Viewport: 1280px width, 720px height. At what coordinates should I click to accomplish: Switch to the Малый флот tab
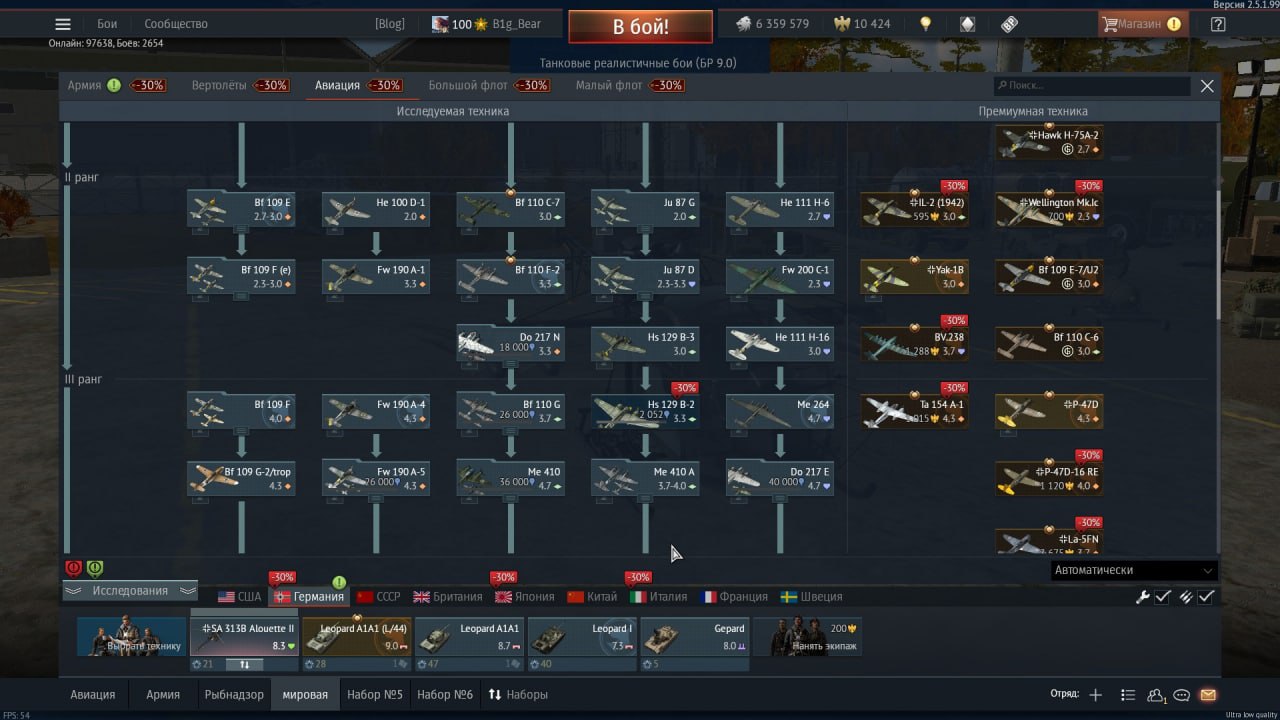pos(609,86)
